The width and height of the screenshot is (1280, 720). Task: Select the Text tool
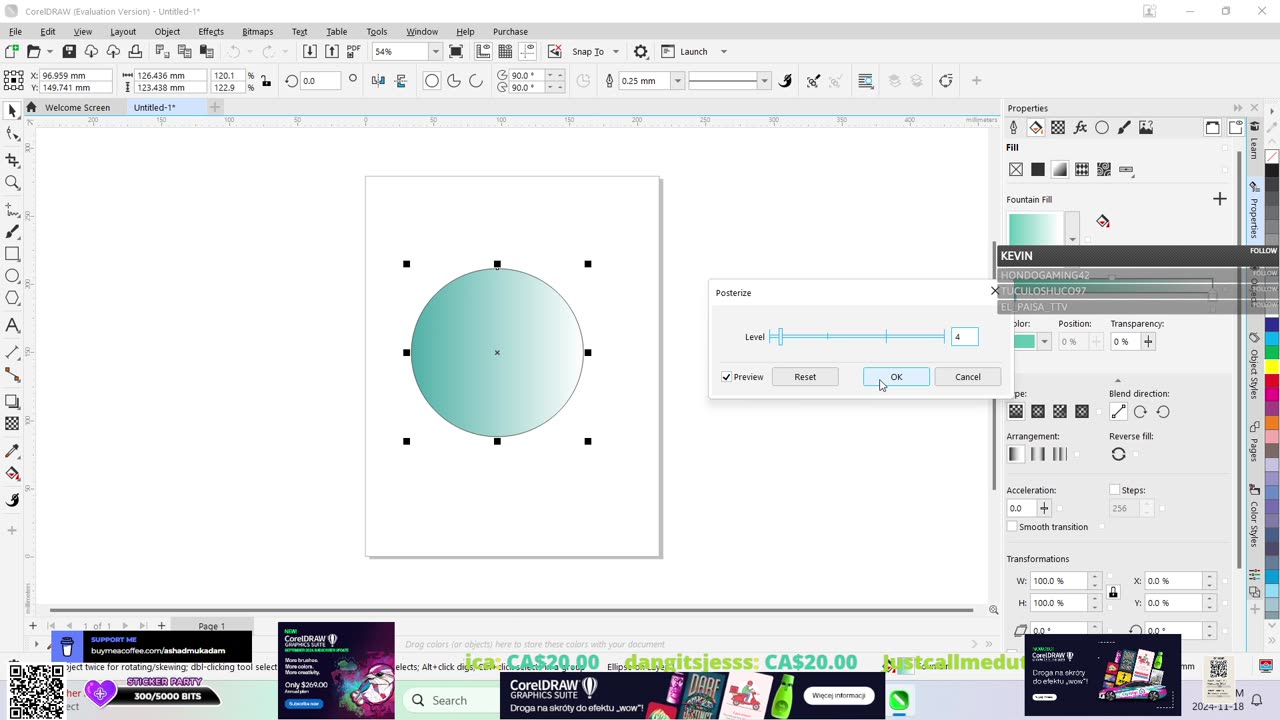coord(12,325)
